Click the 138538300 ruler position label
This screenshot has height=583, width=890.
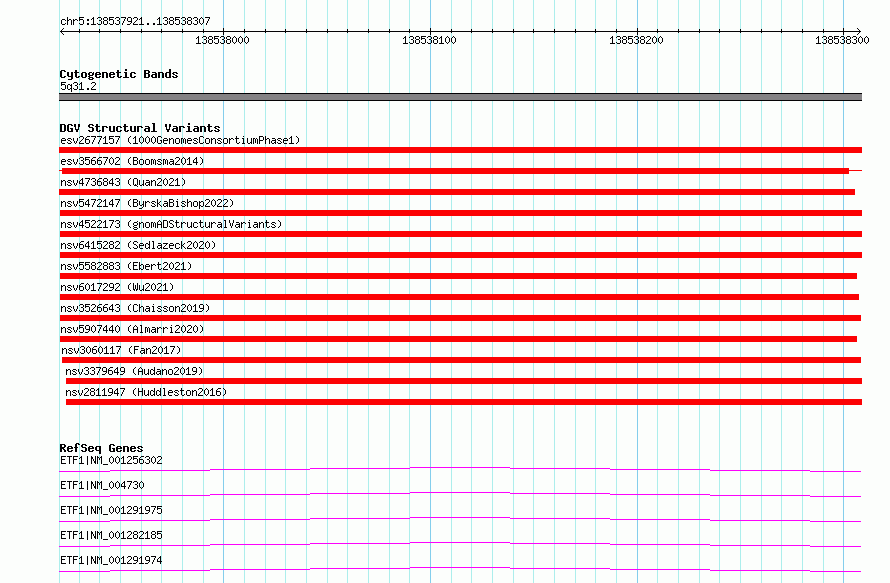[x=842, y=40]
